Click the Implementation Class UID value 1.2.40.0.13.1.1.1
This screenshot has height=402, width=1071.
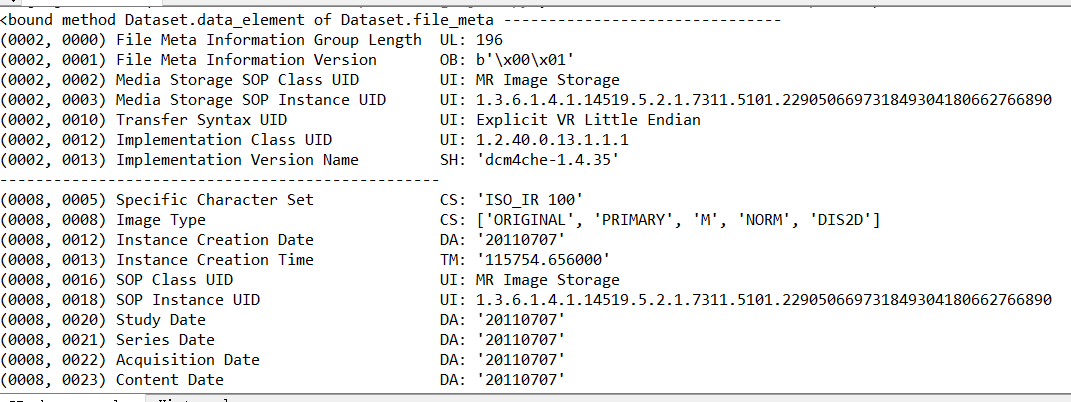tap(552, 140)
